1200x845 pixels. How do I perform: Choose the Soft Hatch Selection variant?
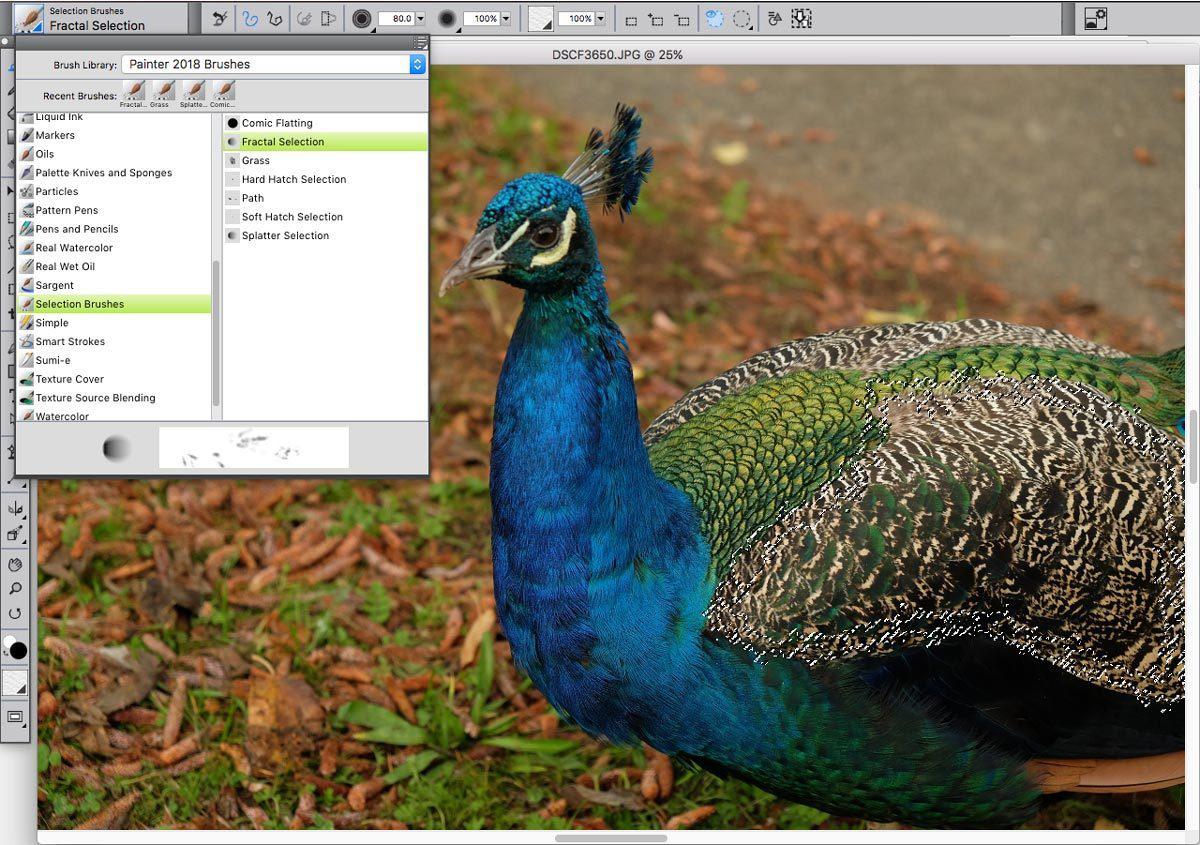point(325,217)
